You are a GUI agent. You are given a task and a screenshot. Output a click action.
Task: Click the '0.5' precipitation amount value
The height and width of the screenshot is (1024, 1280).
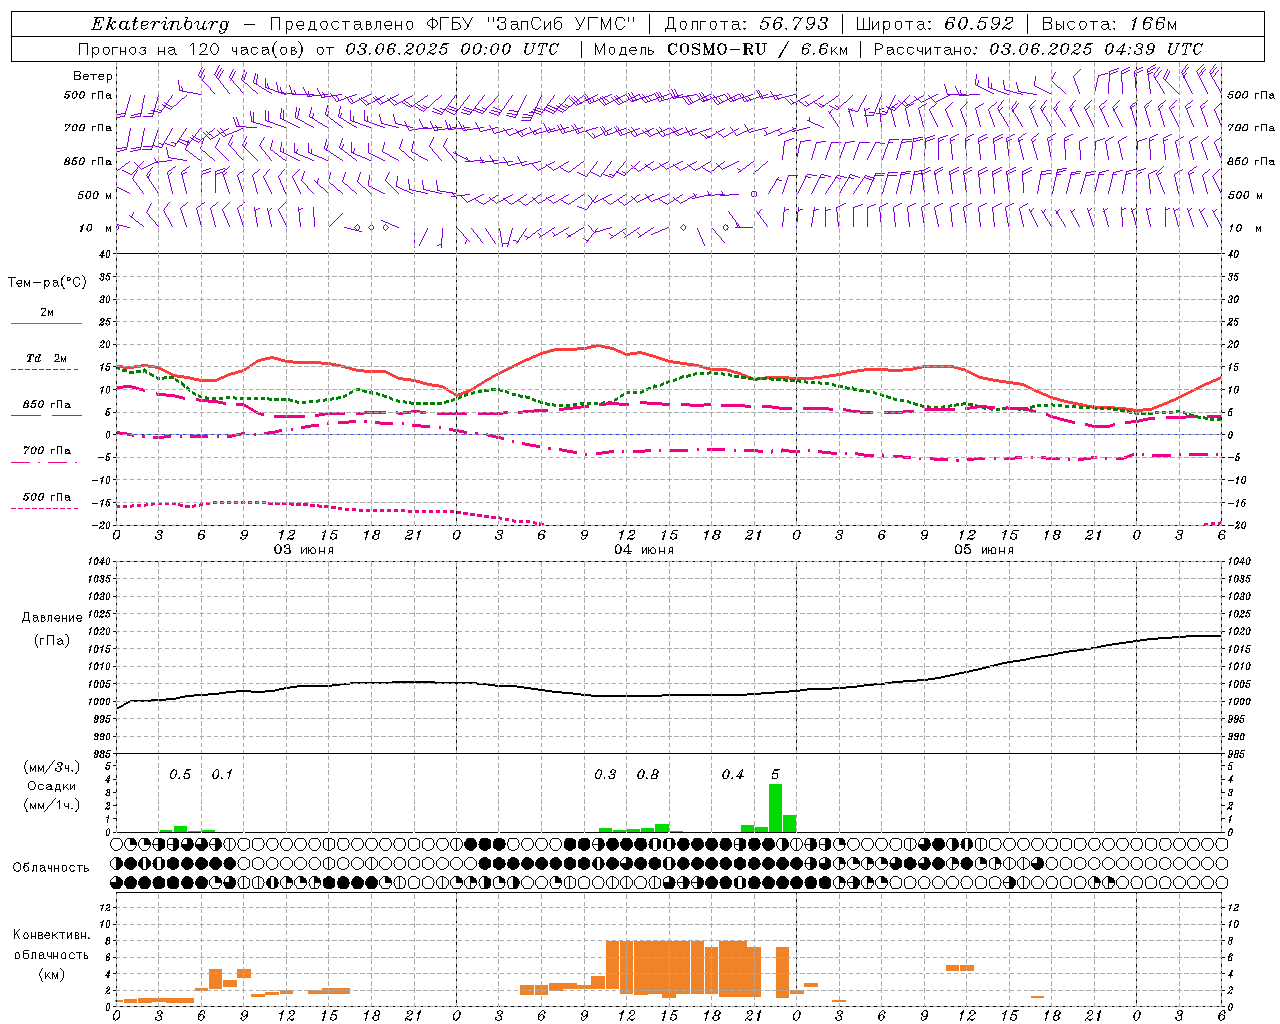180,775
